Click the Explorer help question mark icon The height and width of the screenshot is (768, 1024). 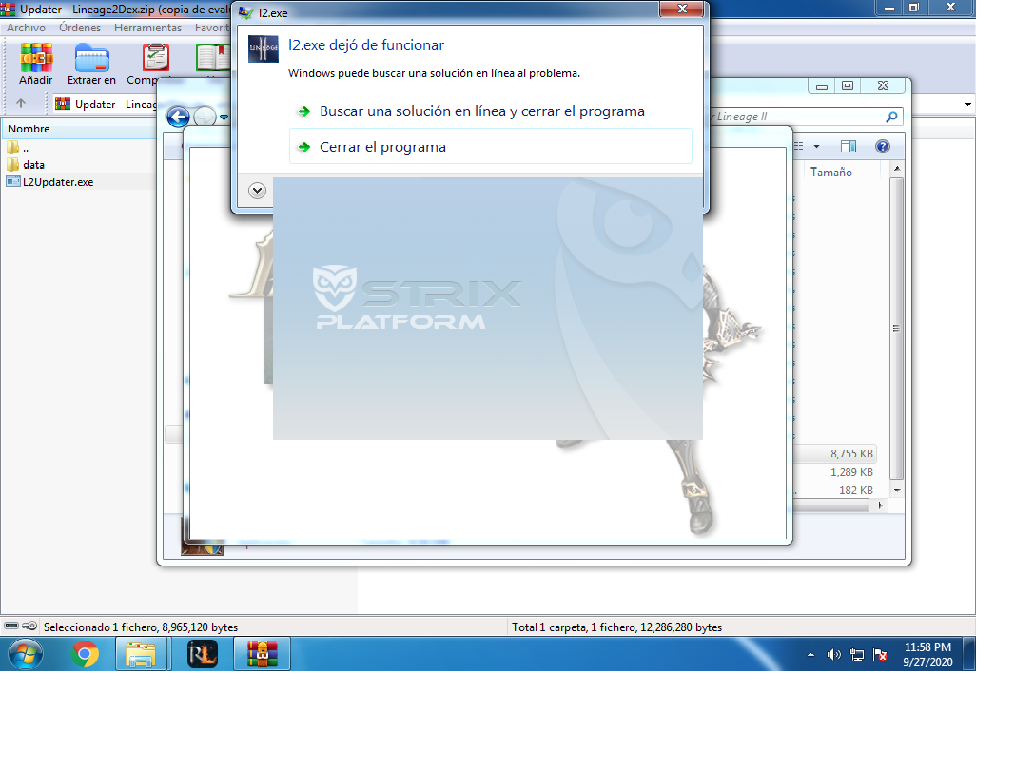(x=882, y=146)
